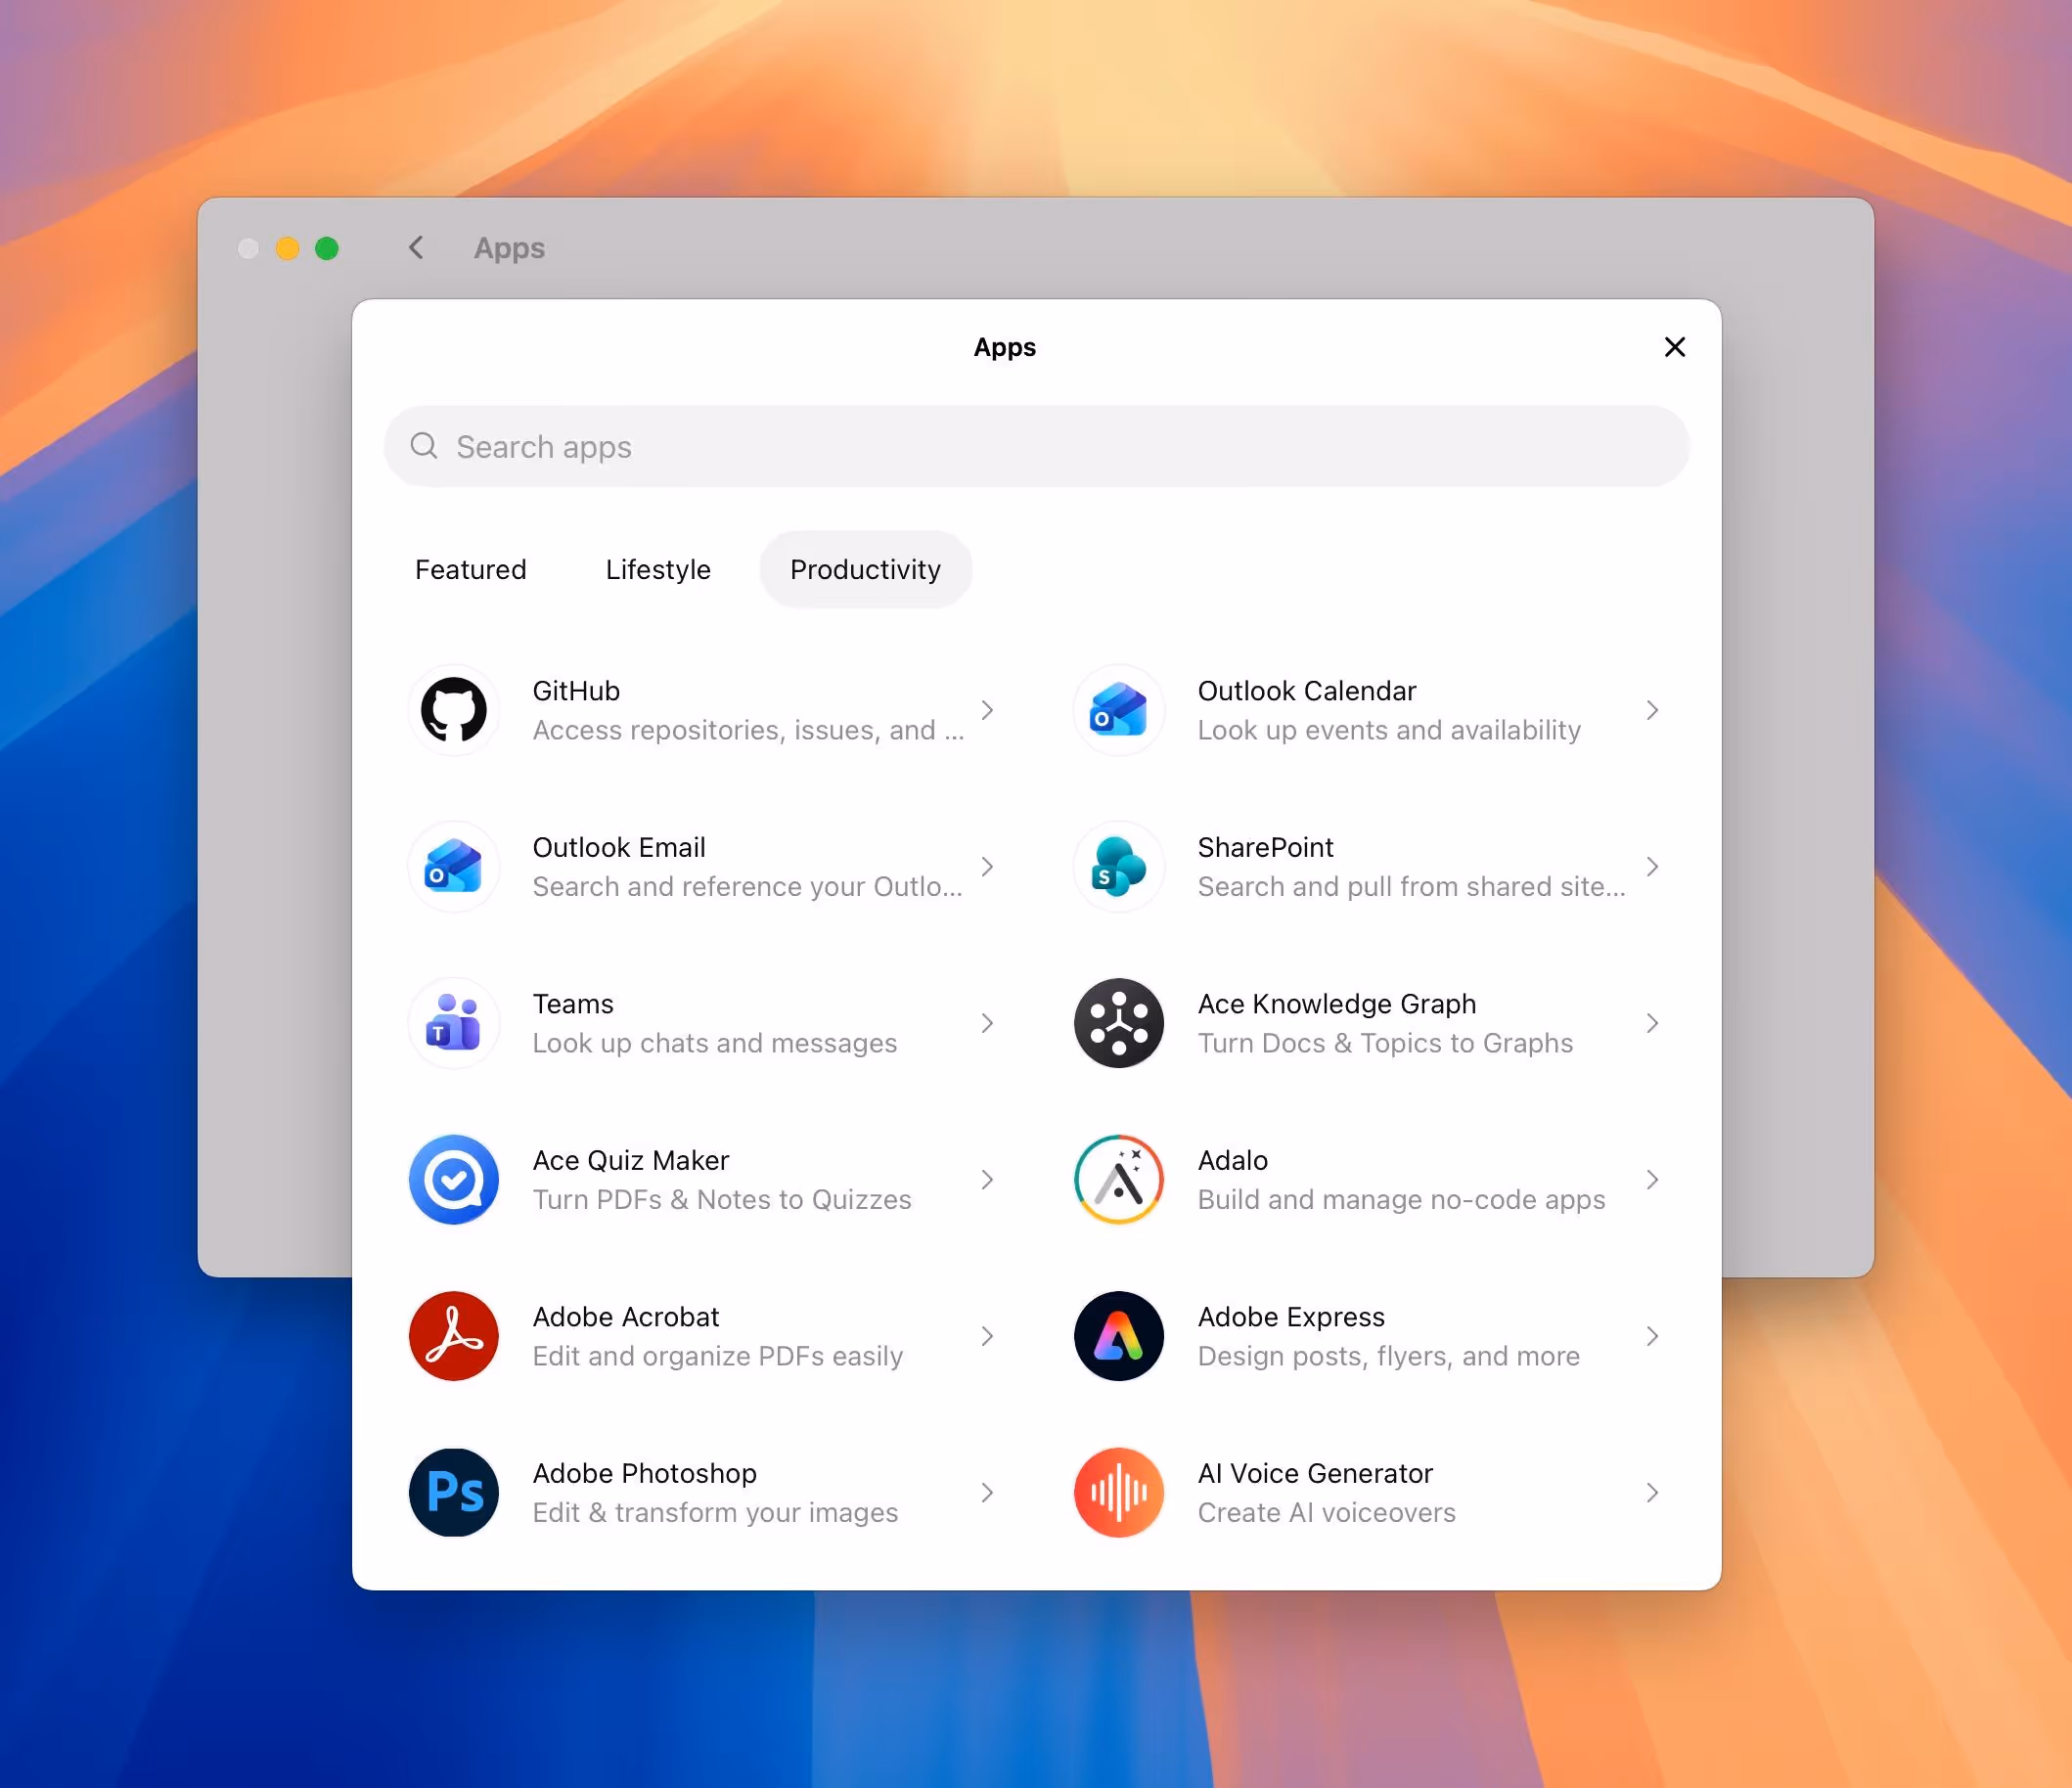
Task: Open Adalo via its chevron
Action: (x=1652, y=1179)
